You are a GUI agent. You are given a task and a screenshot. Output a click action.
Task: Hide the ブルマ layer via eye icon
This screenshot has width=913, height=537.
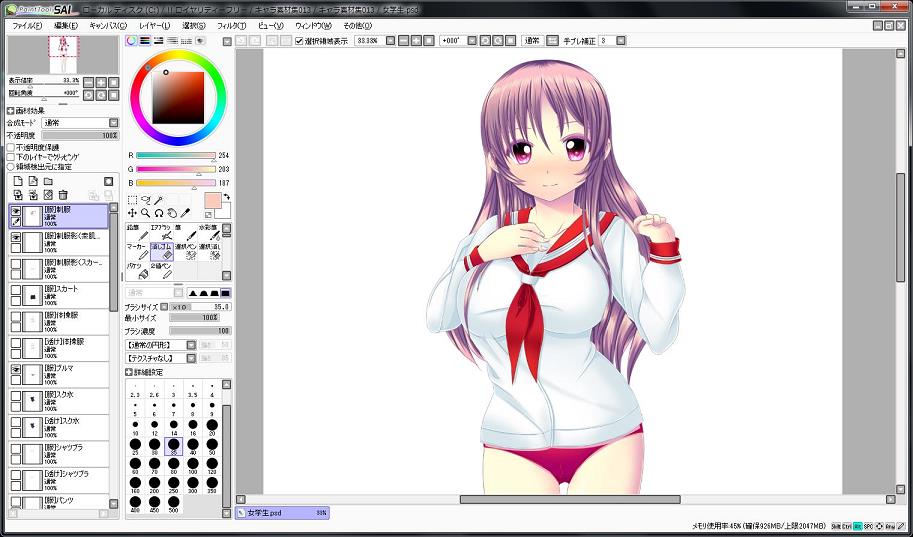click(x=15, y=369)
